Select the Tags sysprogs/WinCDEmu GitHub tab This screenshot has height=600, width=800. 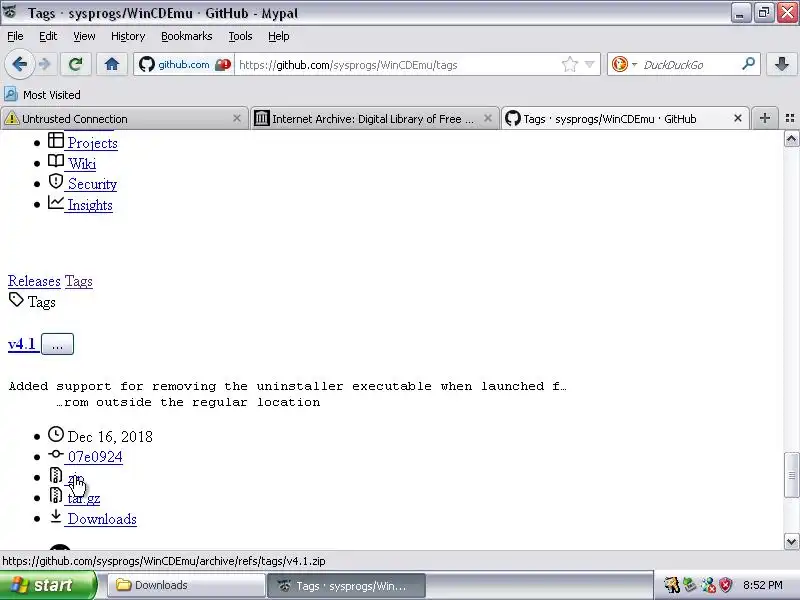(625, 119)
